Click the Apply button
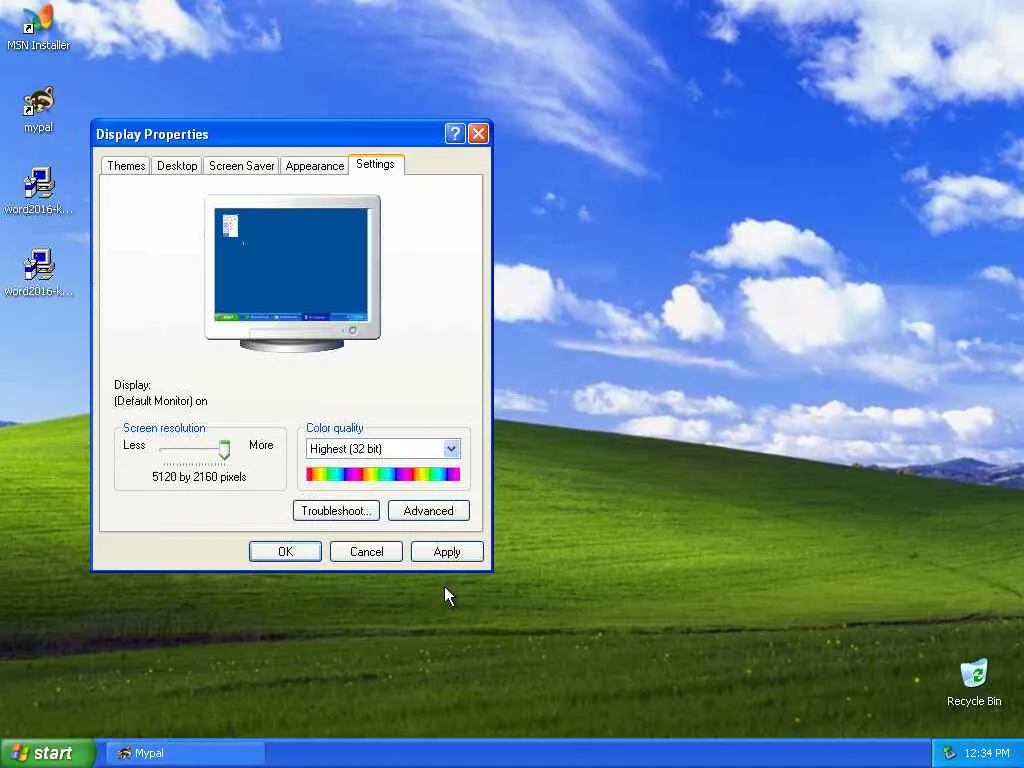 (447, 552)
